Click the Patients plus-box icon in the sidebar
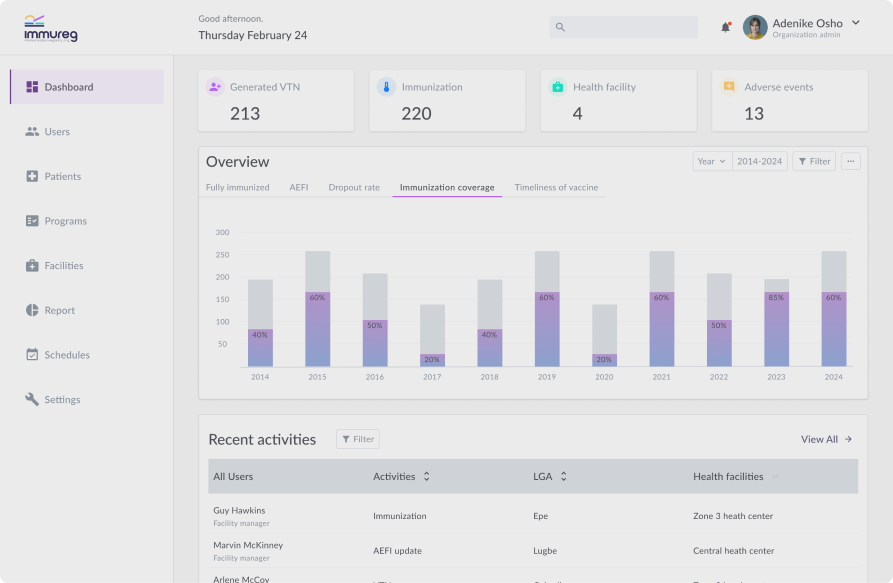This screenshot has width=893, height=583. [x=32, y=176]
